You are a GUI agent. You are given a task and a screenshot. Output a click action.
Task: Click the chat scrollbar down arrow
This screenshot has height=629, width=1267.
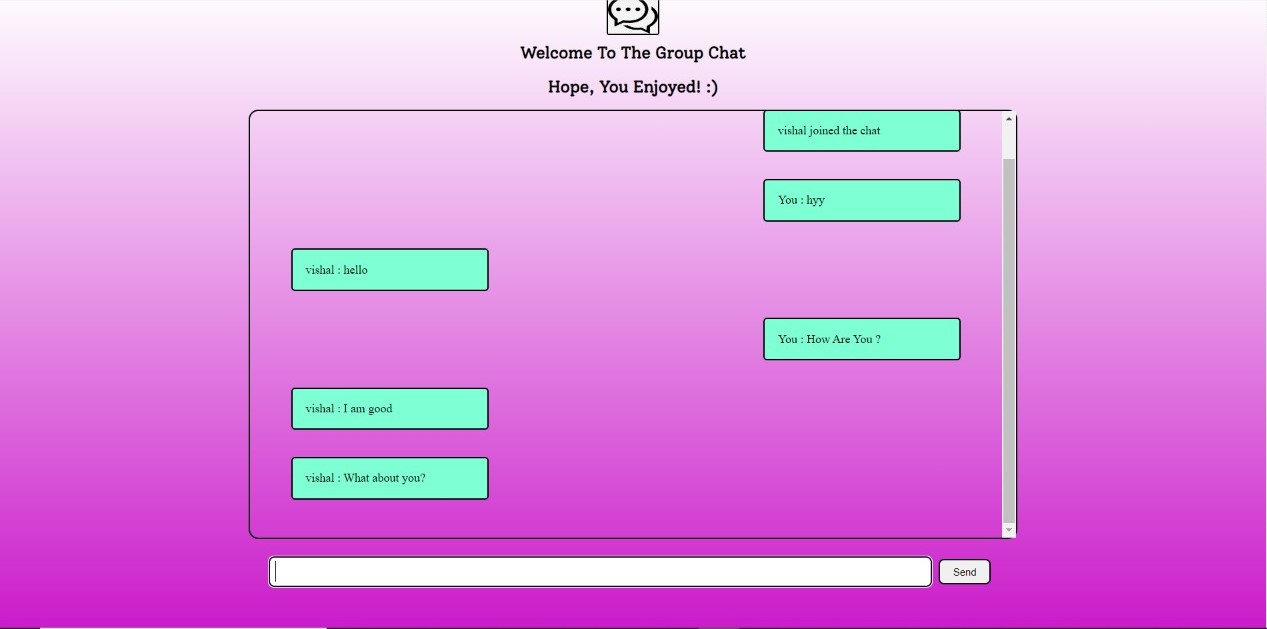(1008, 528)
